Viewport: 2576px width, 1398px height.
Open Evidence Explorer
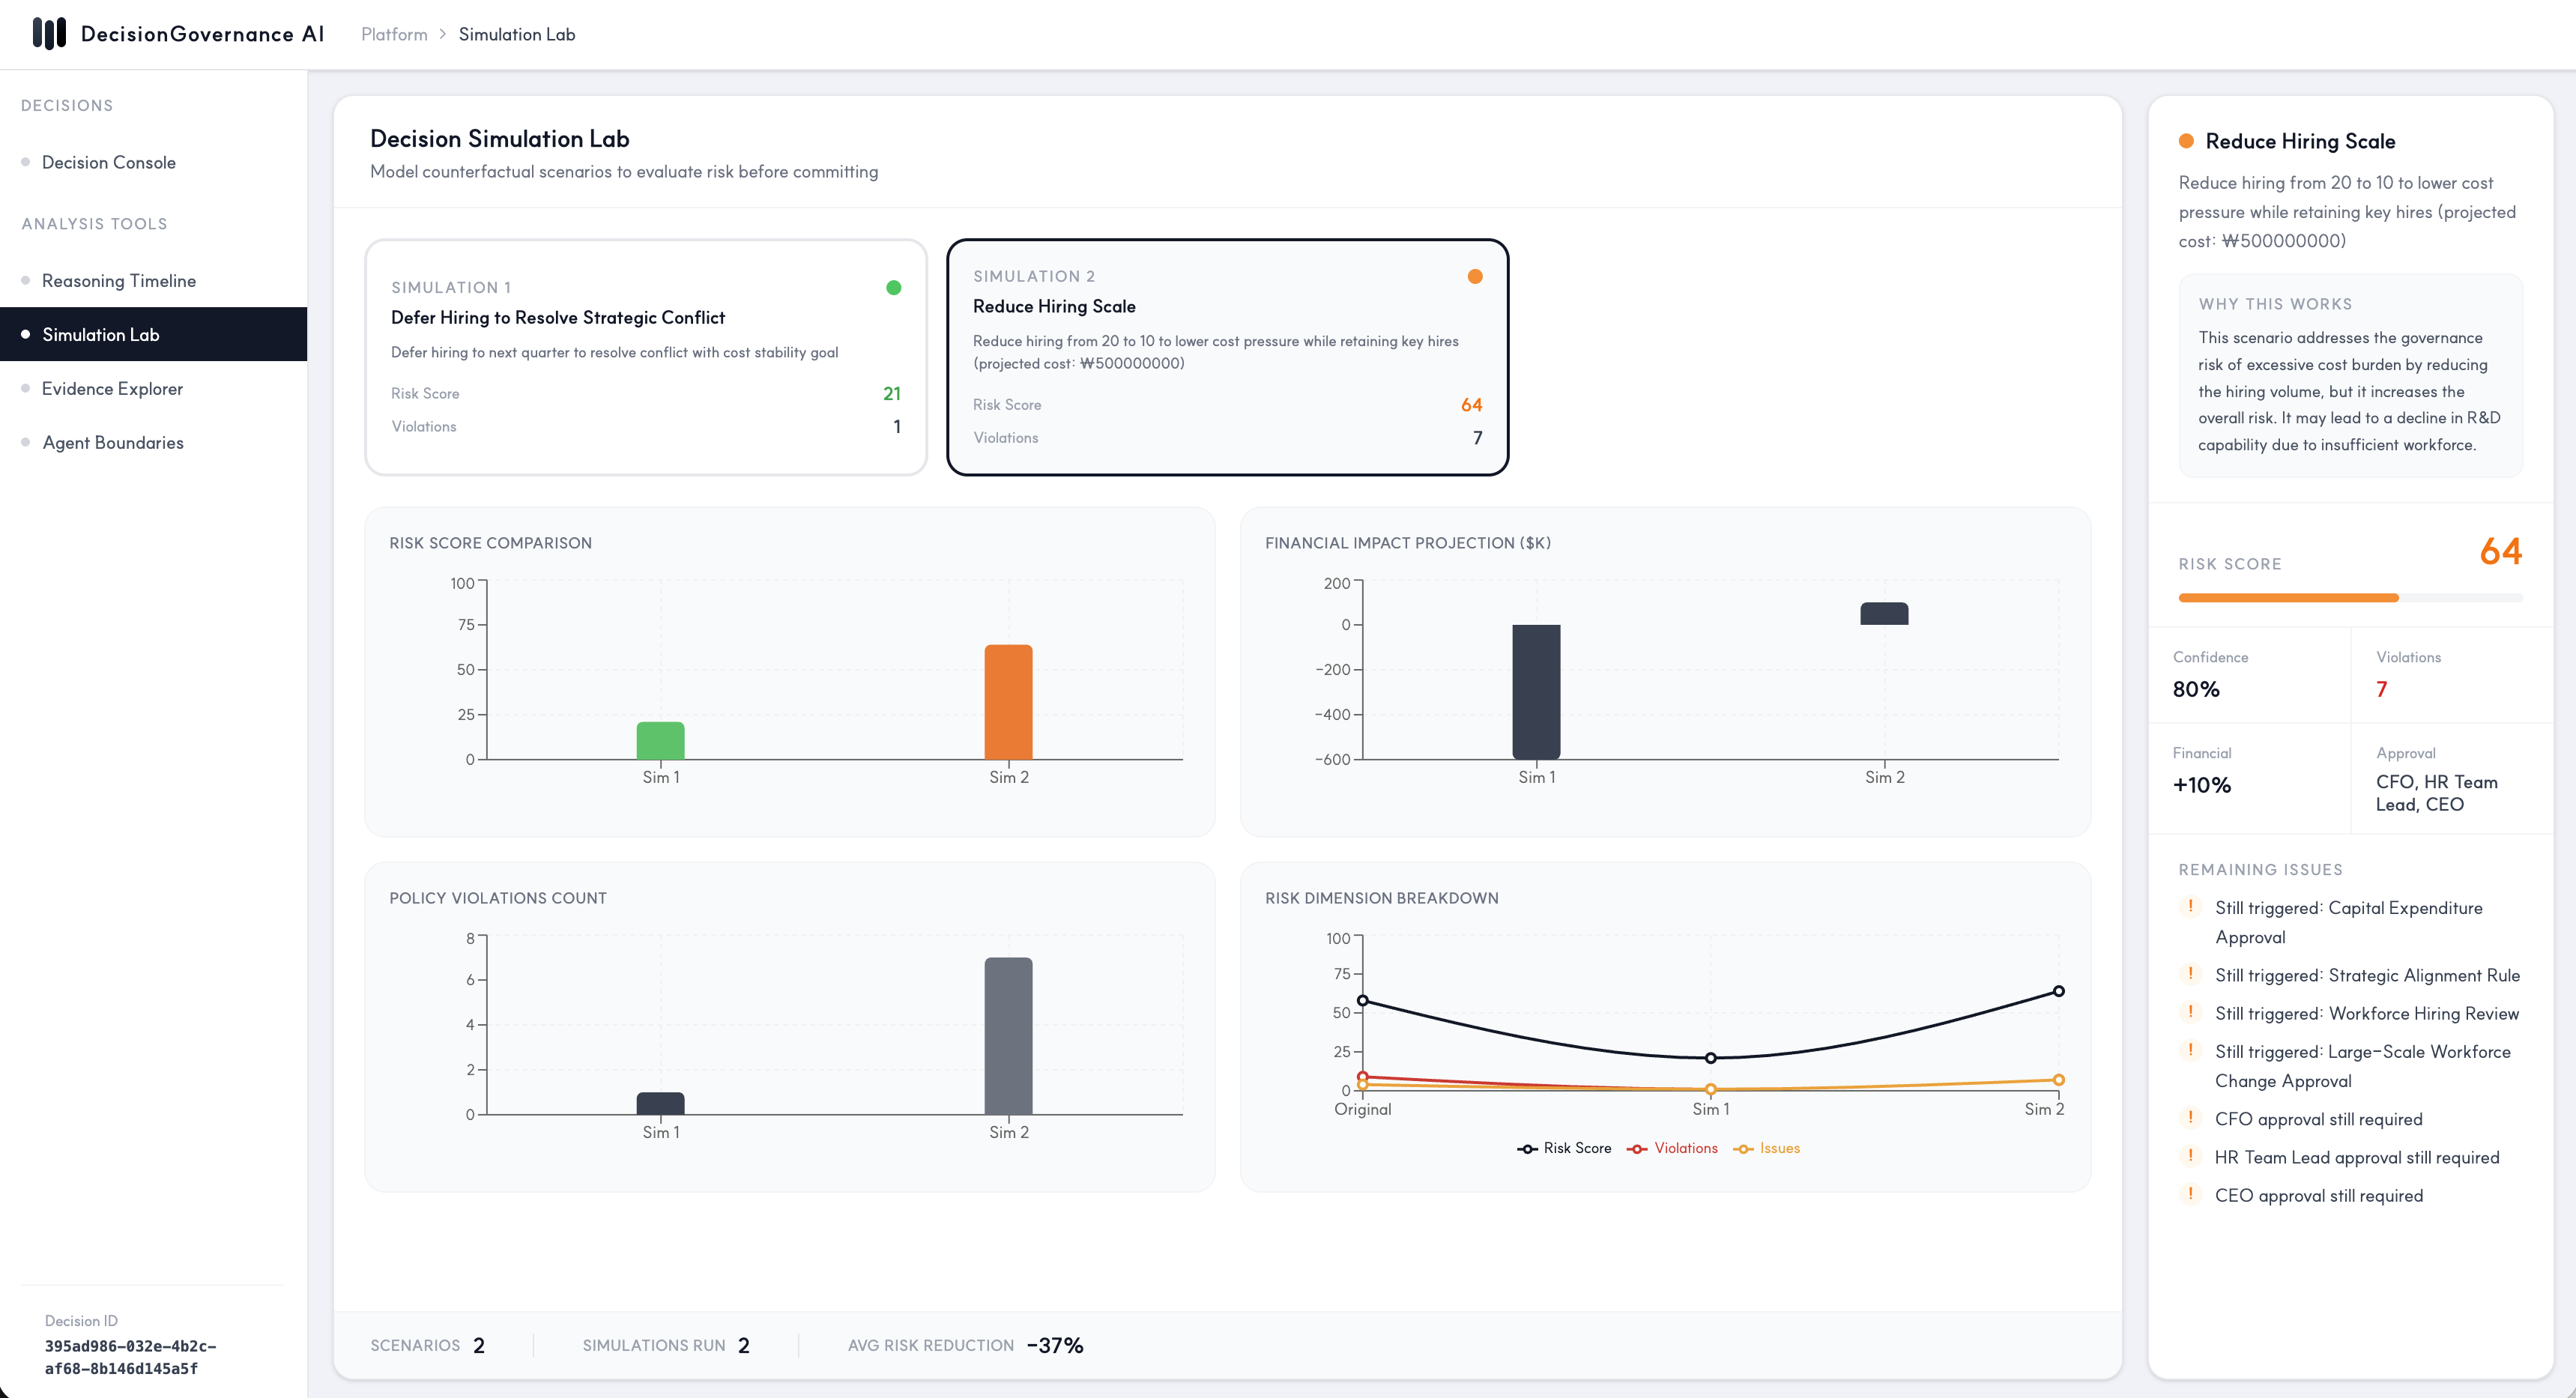(154, 388)
